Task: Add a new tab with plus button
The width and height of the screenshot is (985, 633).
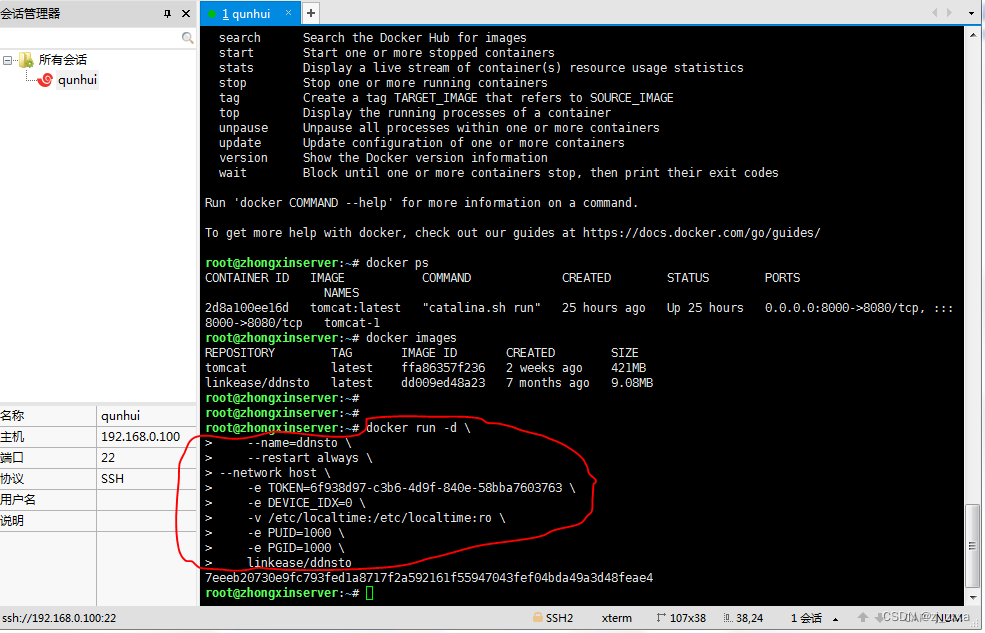Action: pos(311,13)
